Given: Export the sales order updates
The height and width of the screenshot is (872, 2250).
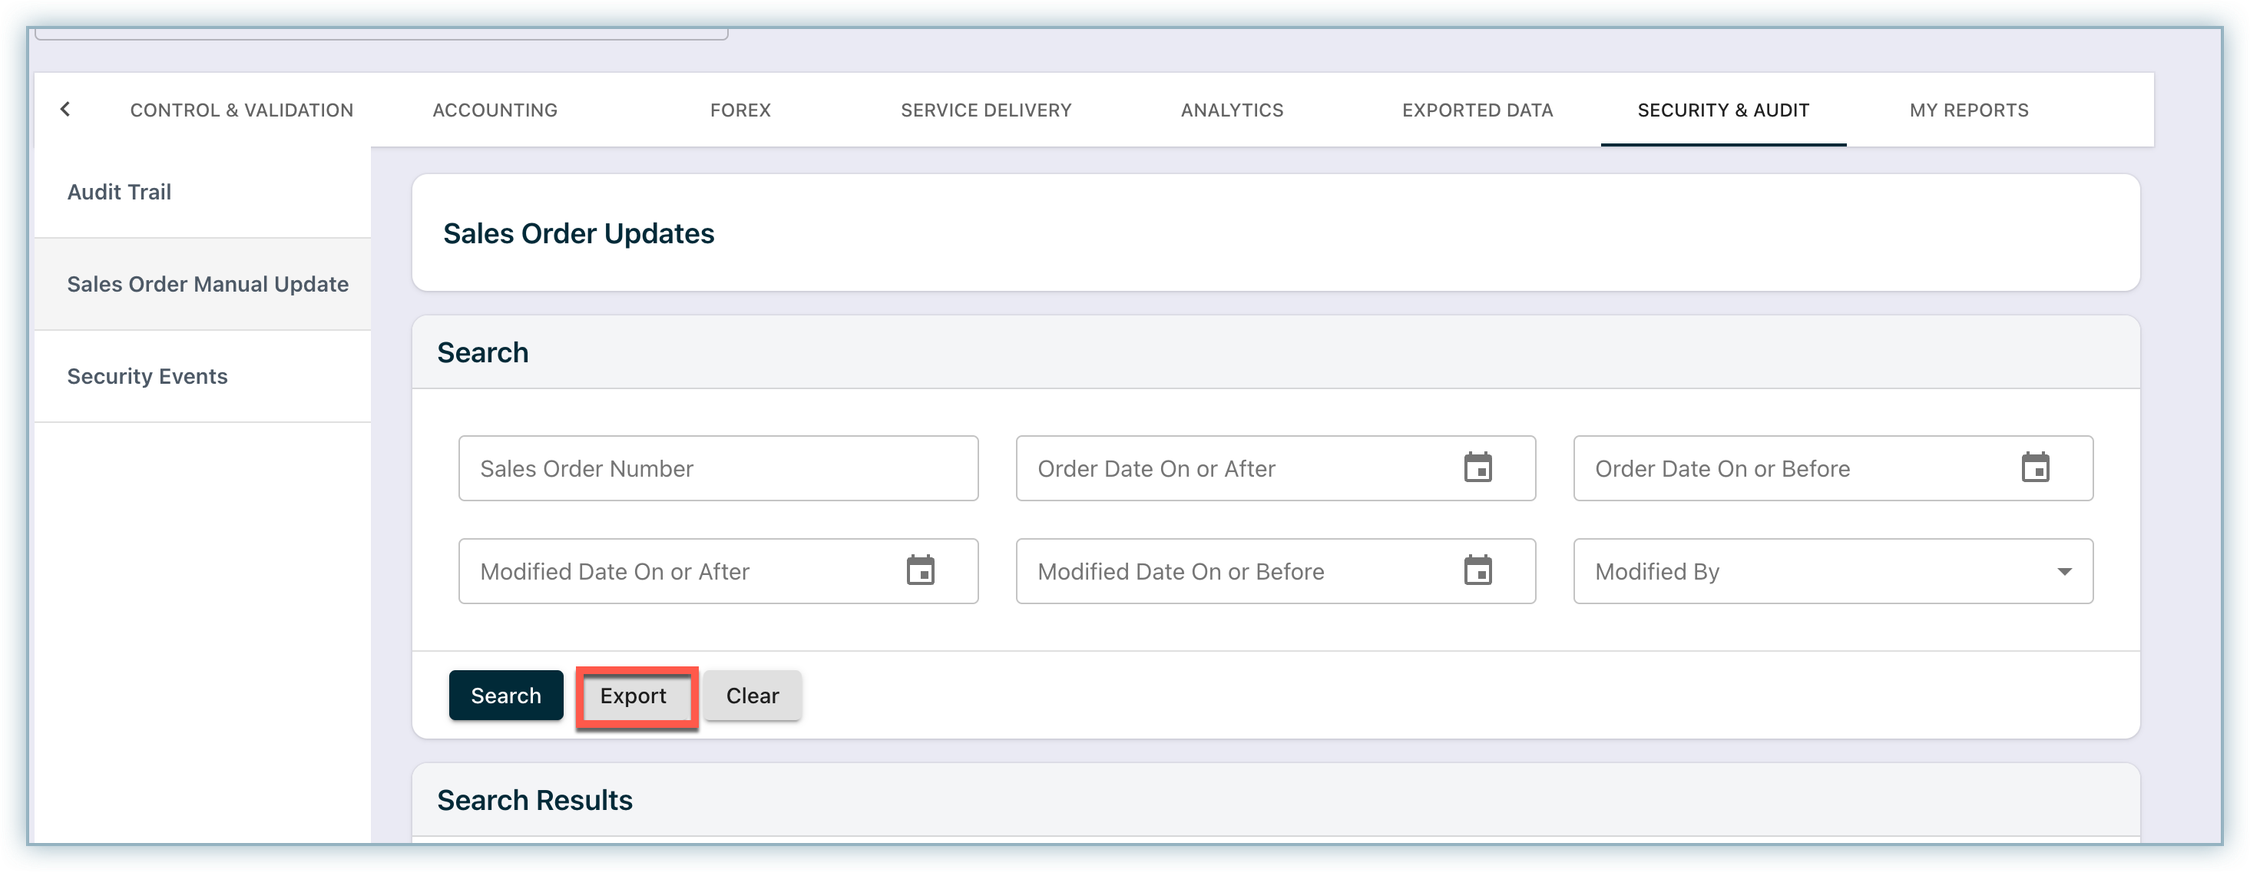Looking at the screenshot, I should [x=633, y=696].
